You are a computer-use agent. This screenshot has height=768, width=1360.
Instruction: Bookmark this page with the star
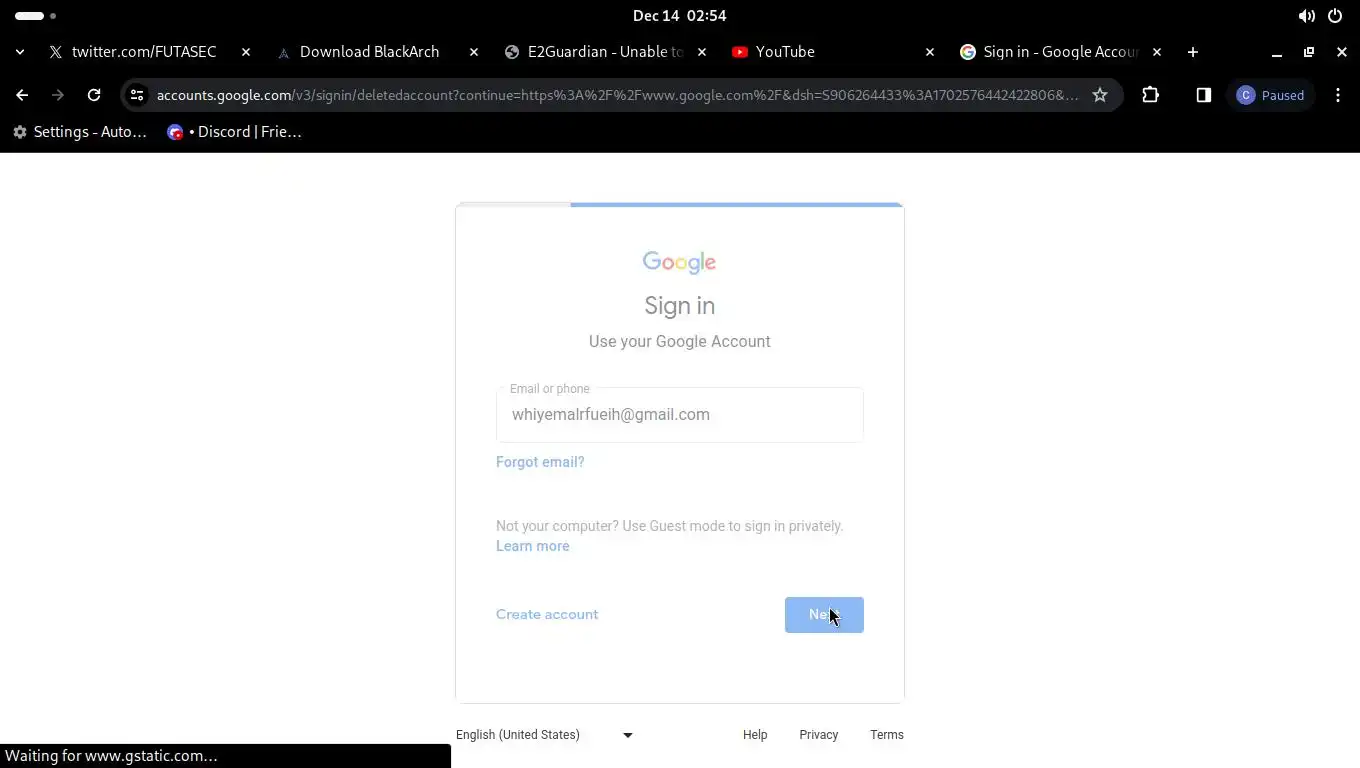pyautogui.click(x=1100, y=95)
